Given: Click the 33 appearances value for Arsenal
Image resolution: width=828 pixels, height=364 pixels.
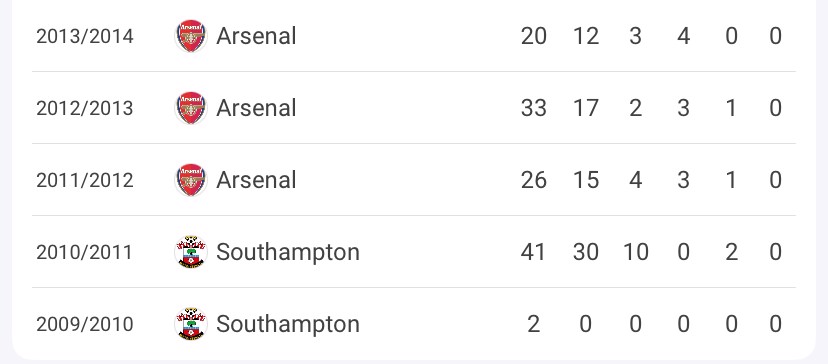Looking at the screenshot, I should [533, 108].
